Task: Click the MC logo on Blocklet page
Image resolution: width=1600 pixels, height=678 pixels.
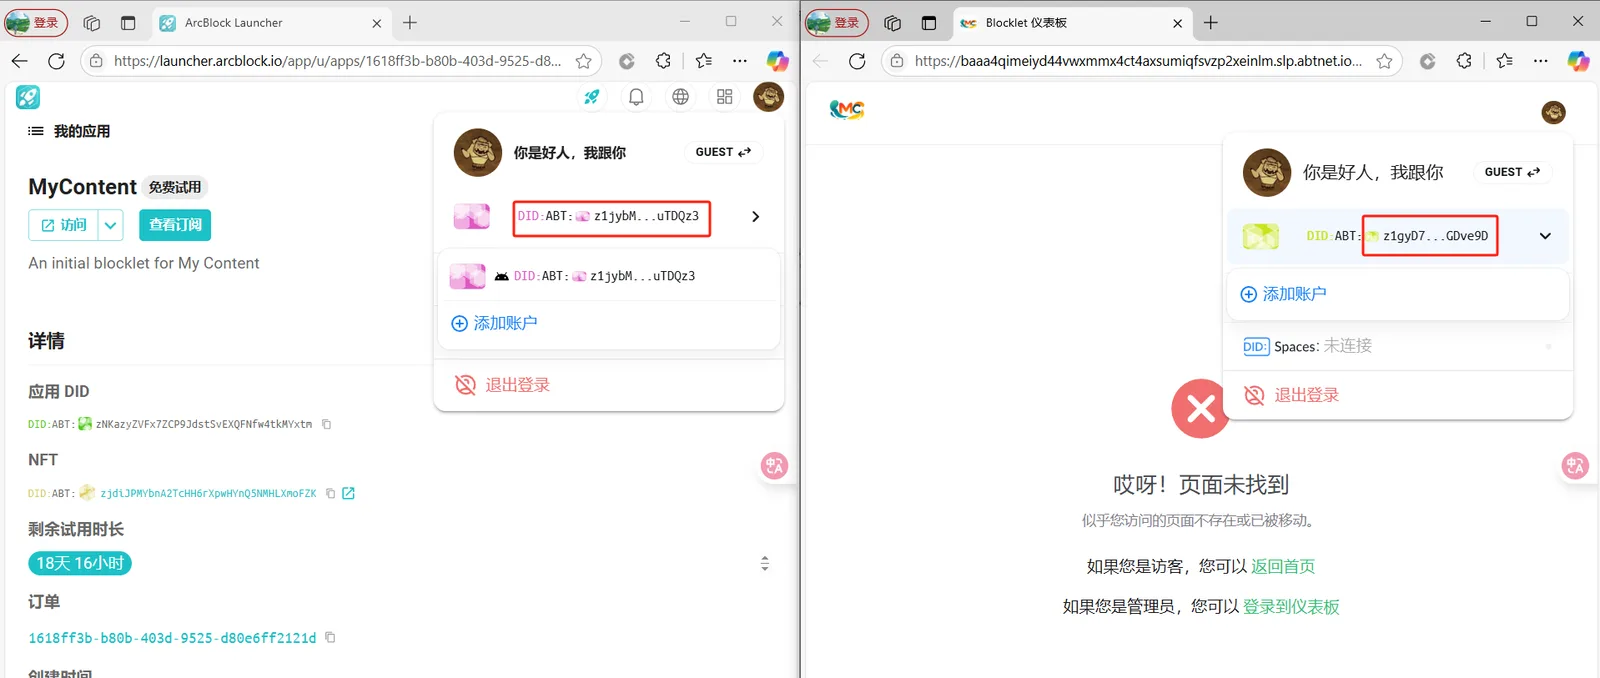Action: point(847,109)
